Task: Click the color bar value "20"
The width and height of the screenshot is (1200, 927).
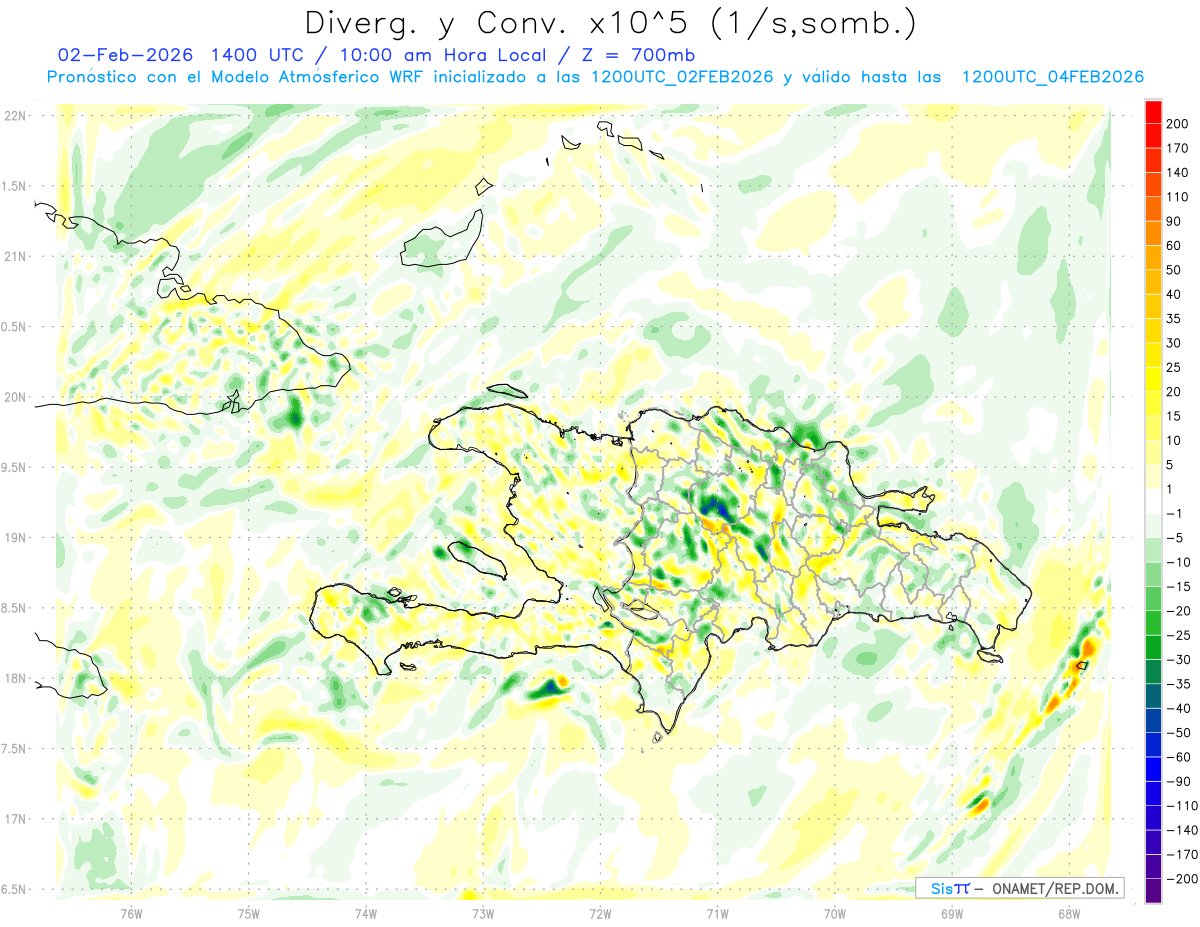Action: [x=1174, y=391]
